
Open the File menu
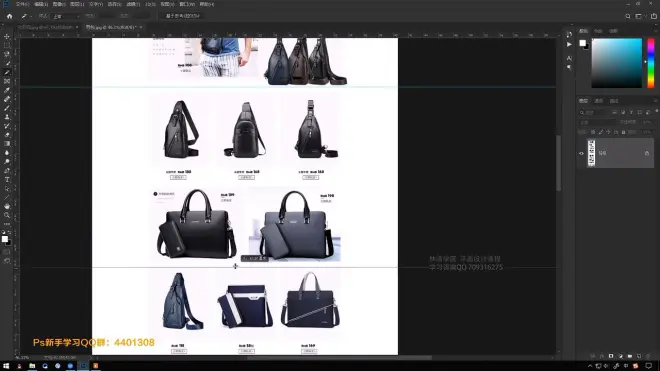pos(22,4)
